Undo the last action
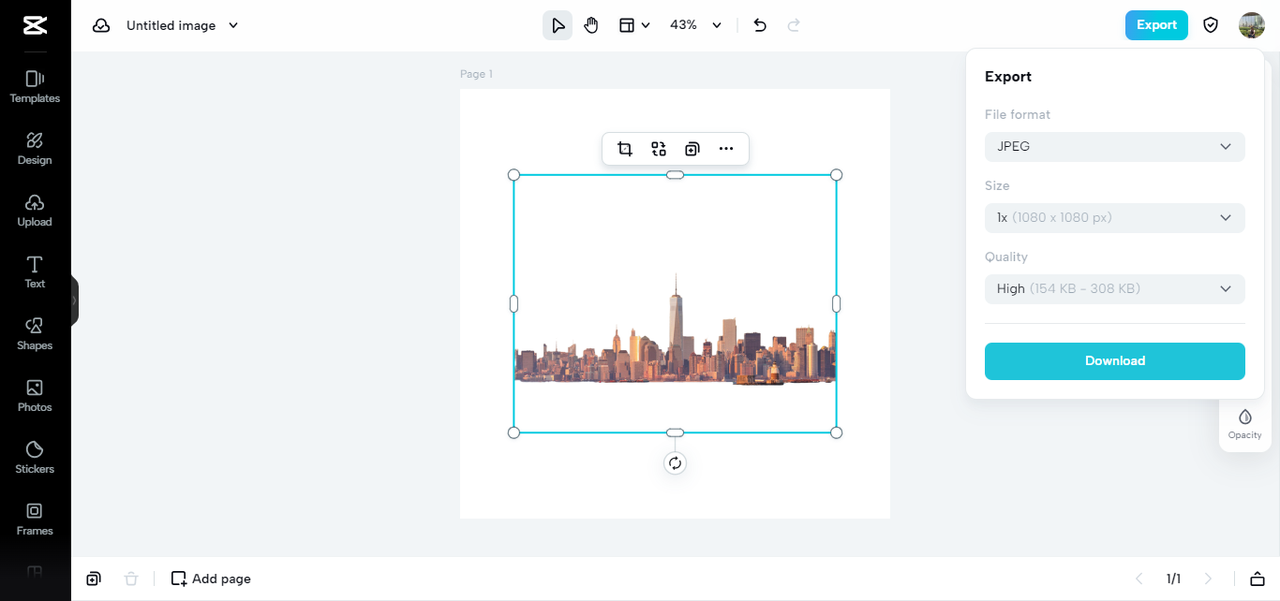Viewport: 1280px width, 601px height. 760,25
